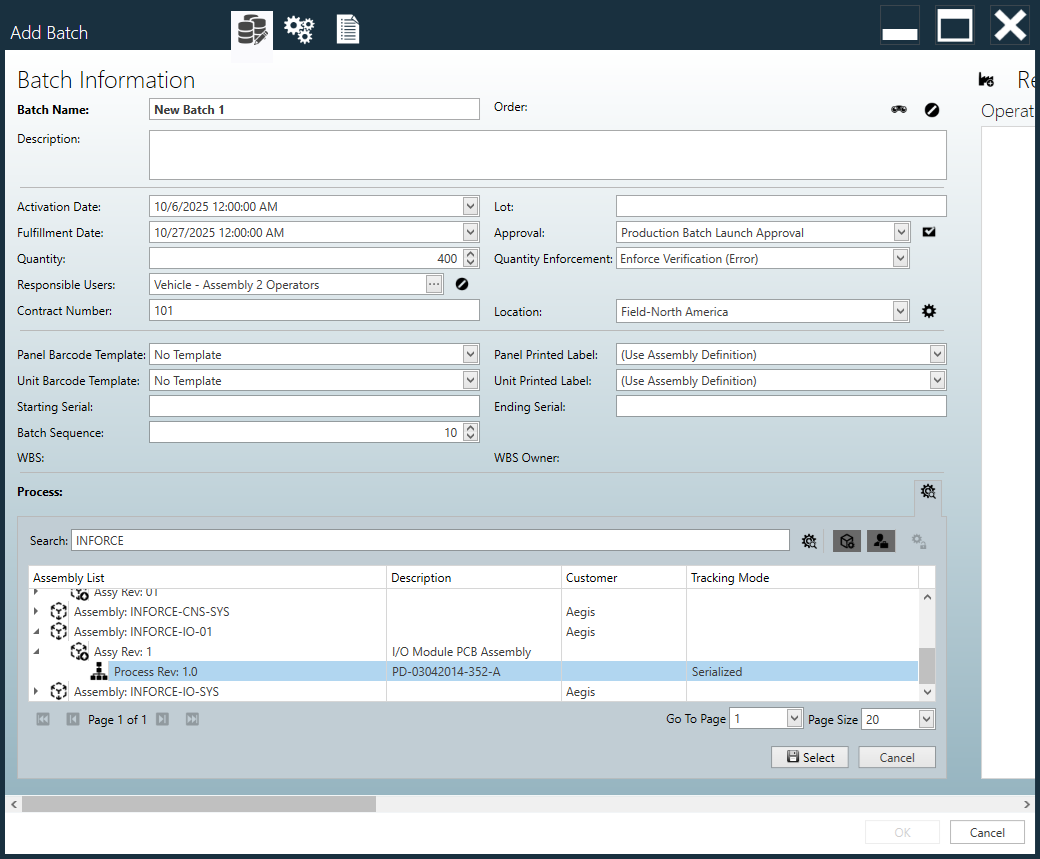Open the Quantity Enforcement dropdown
The width and height of the screenshot is (1040, 859).
(x=900, y=258)
